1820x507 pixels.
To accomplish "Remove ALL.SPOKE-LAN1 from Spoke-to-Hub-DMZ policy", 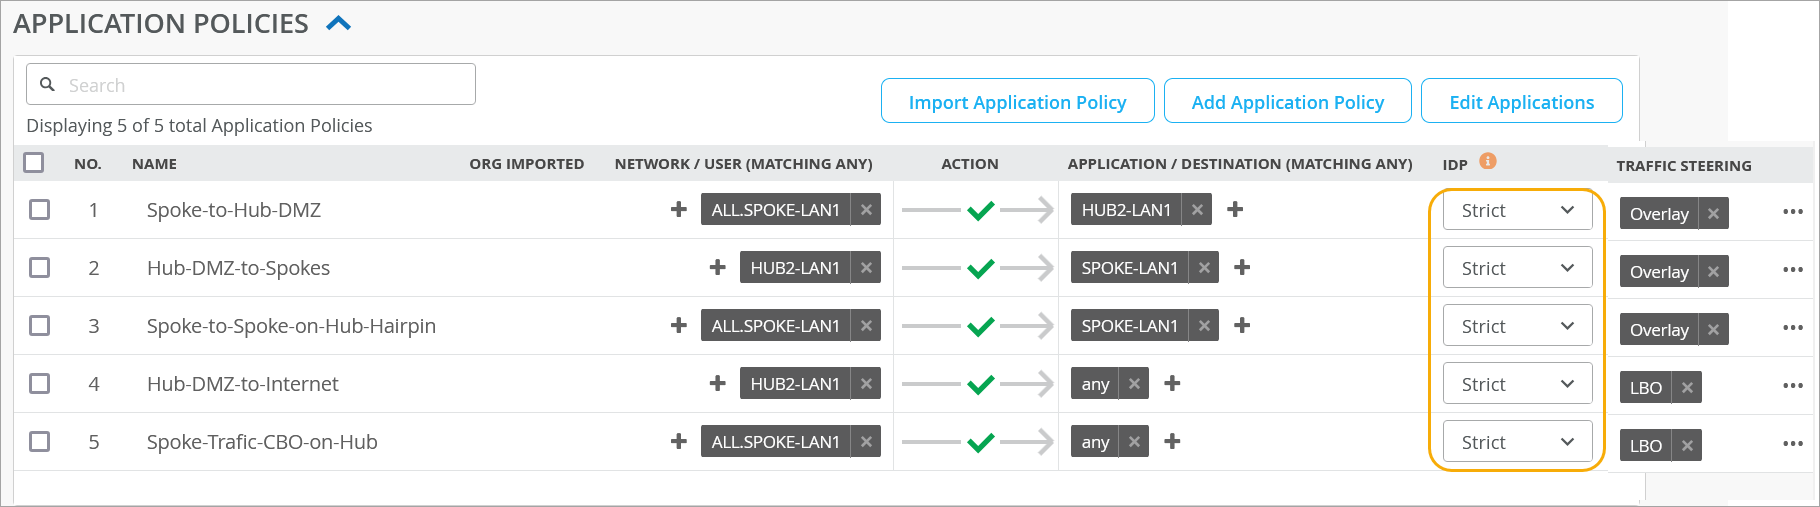I will click(866, 210).
